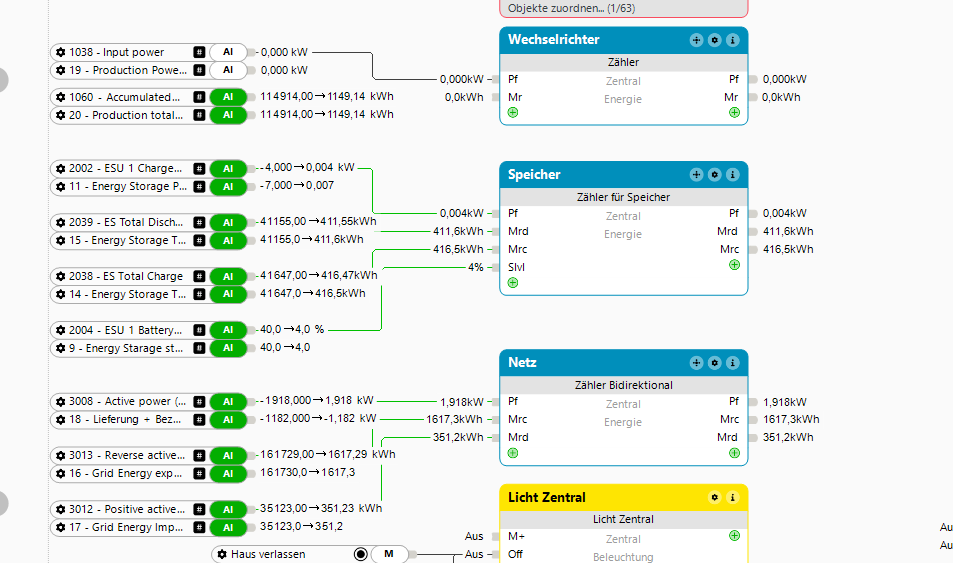Screen dimensions: 953x563
Task: Click the move icon on Speicher block
Action: [697, 174]
